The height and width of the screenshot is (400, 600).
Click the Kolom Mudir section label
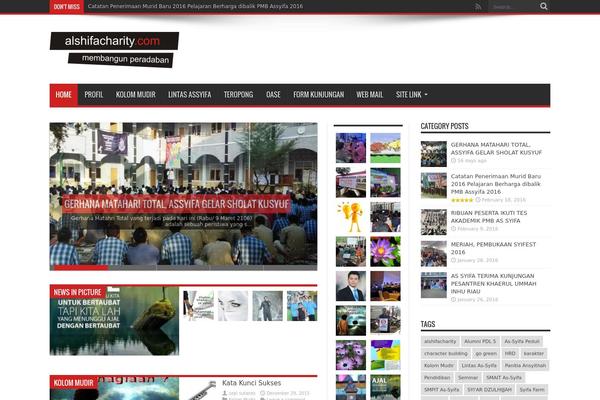[73, 383]
